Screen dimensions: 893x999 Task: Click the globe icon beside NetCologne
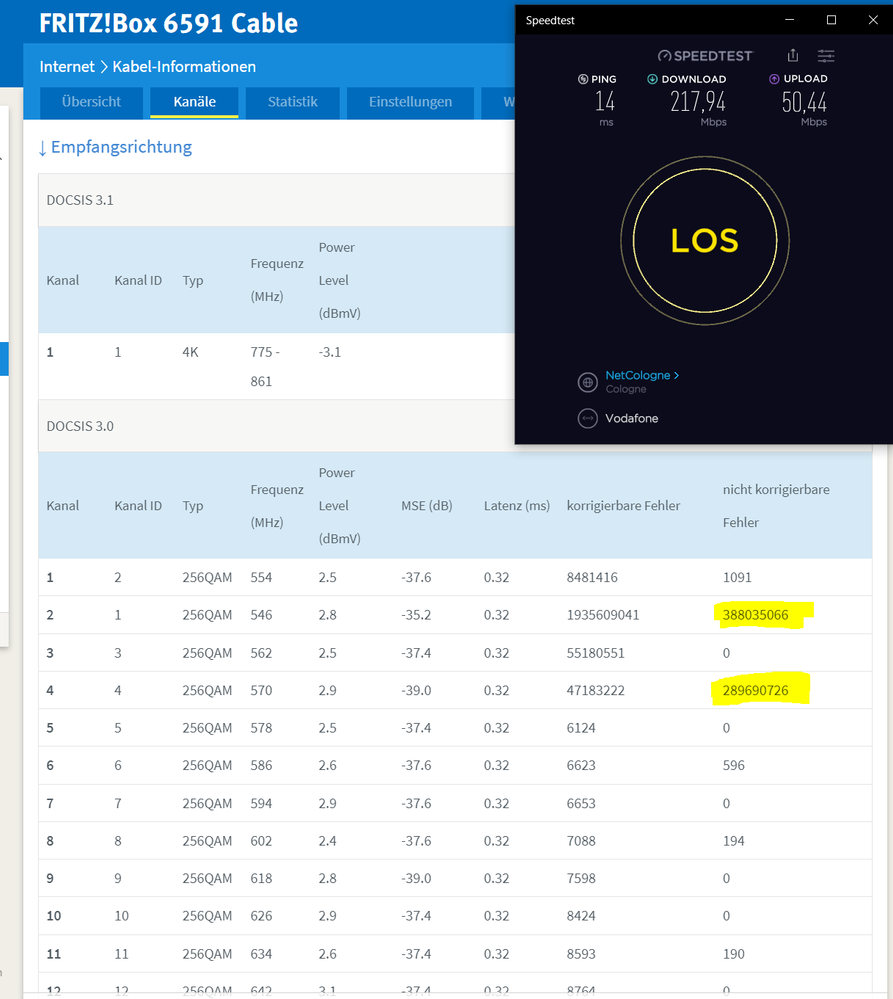(587, 382)
